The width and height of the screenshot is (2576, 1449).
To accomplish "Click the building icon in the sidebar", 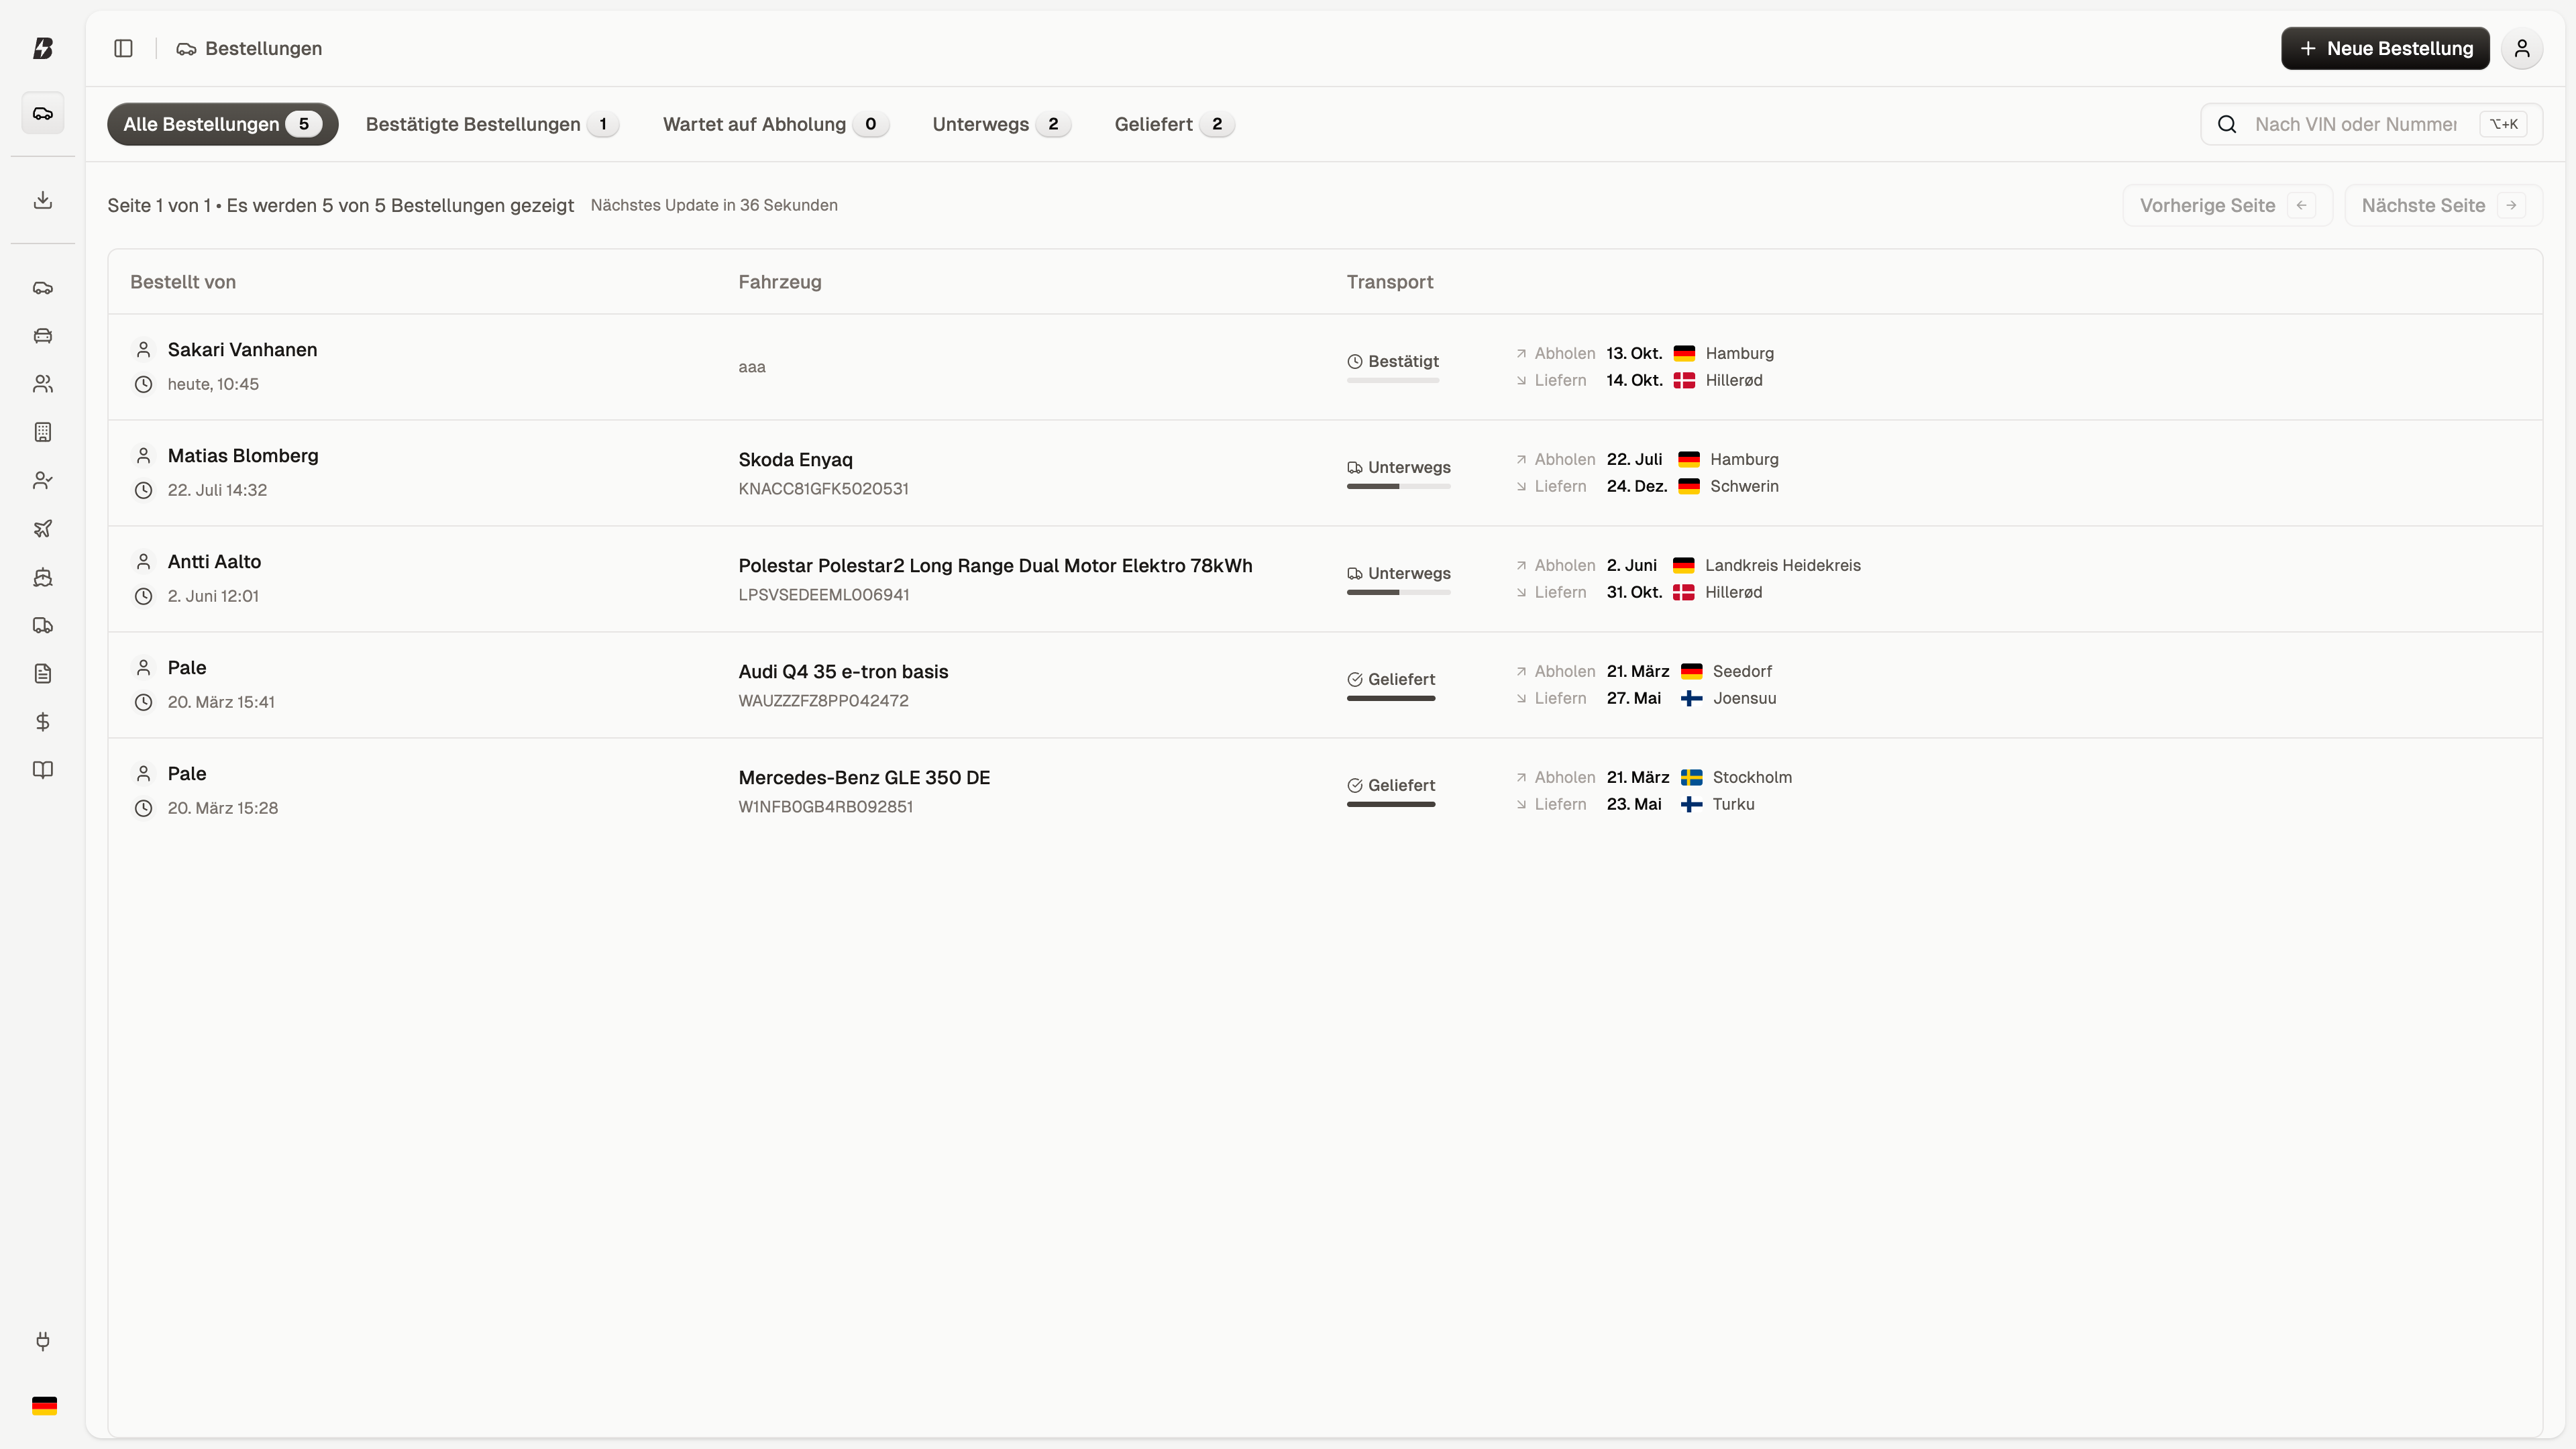I will [43, 432].
